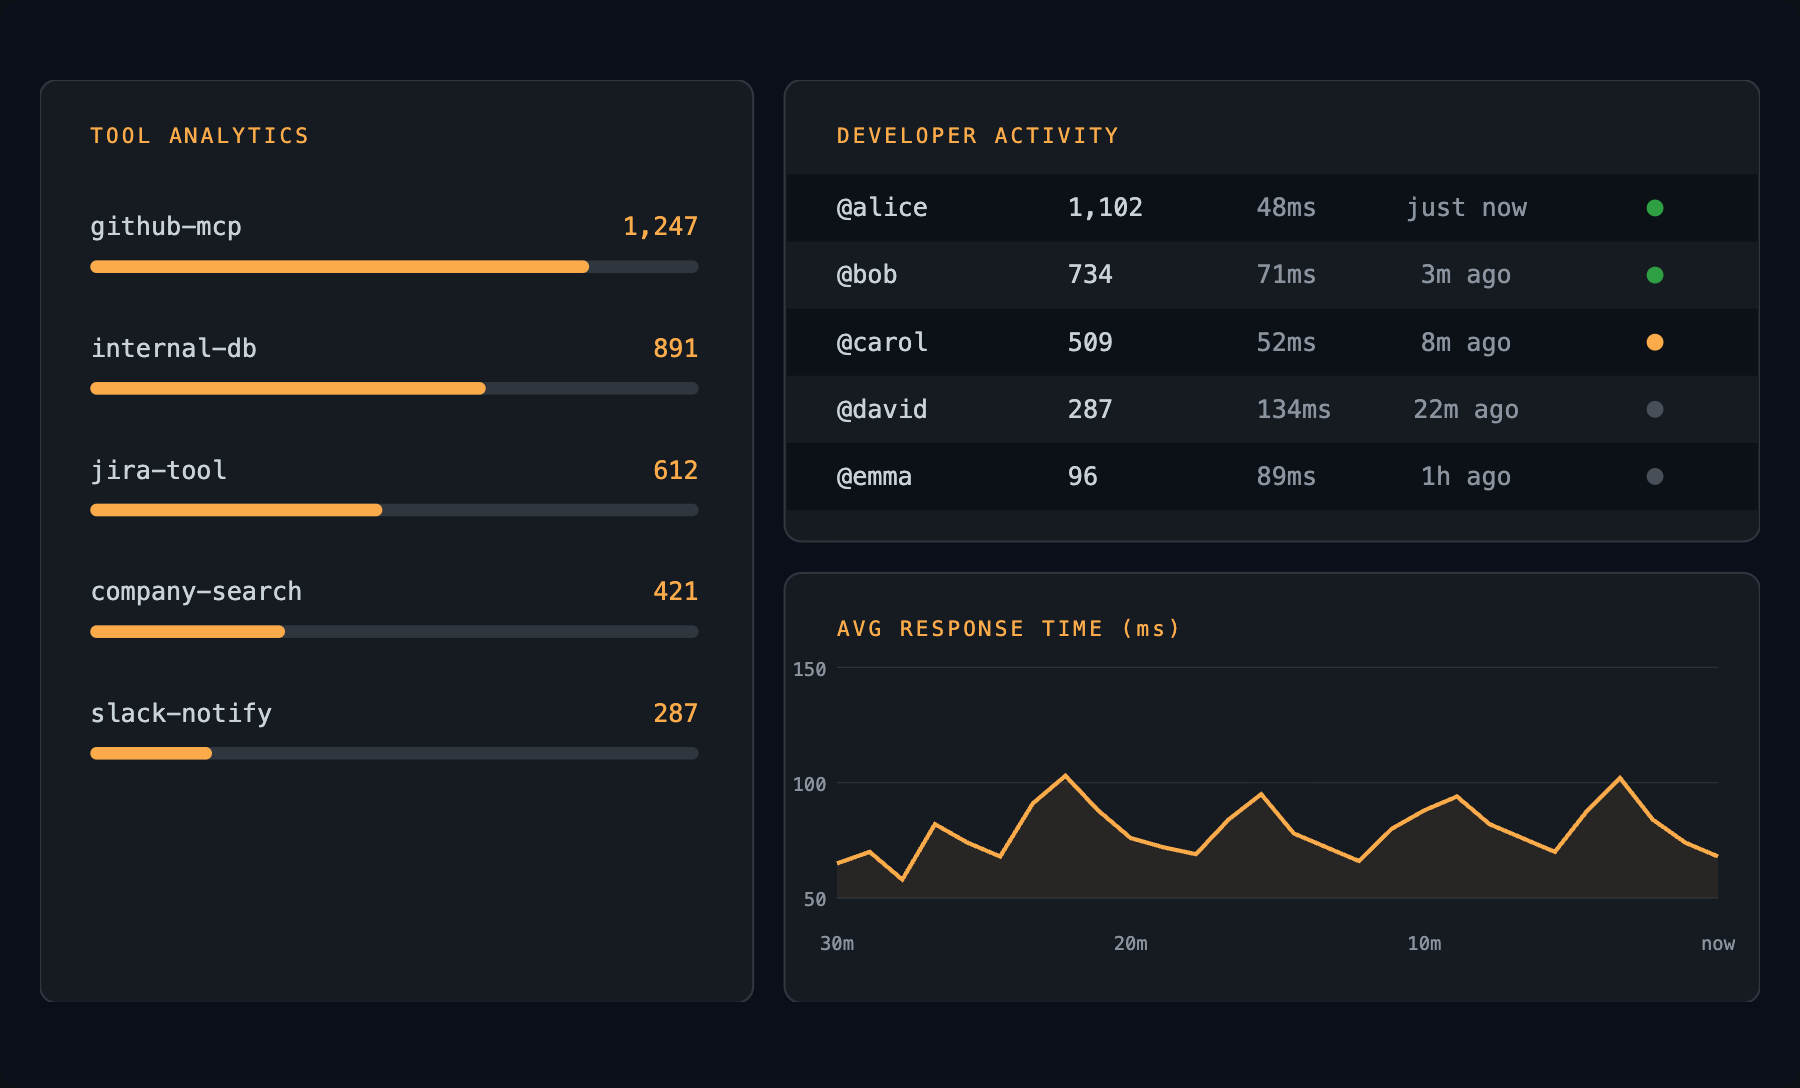Click the orange status dot beside @carol
1800x1088 pixels.
coord(1655,342)
